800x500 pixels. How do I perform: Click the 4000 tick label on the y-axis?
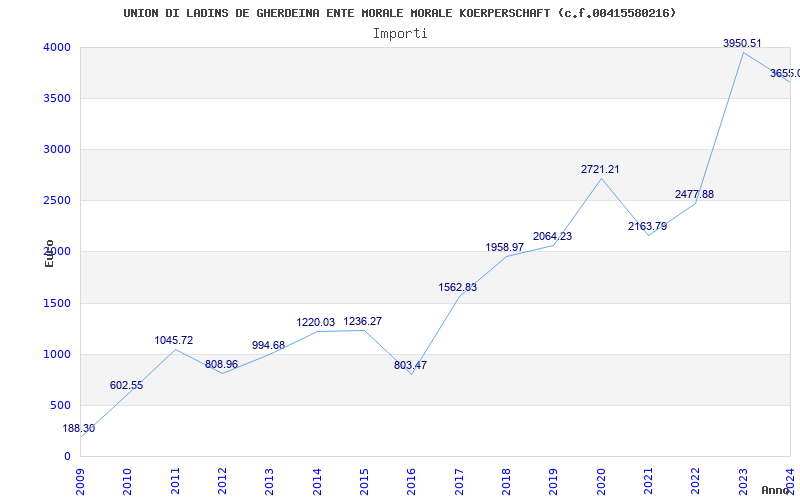click(57, 47)
